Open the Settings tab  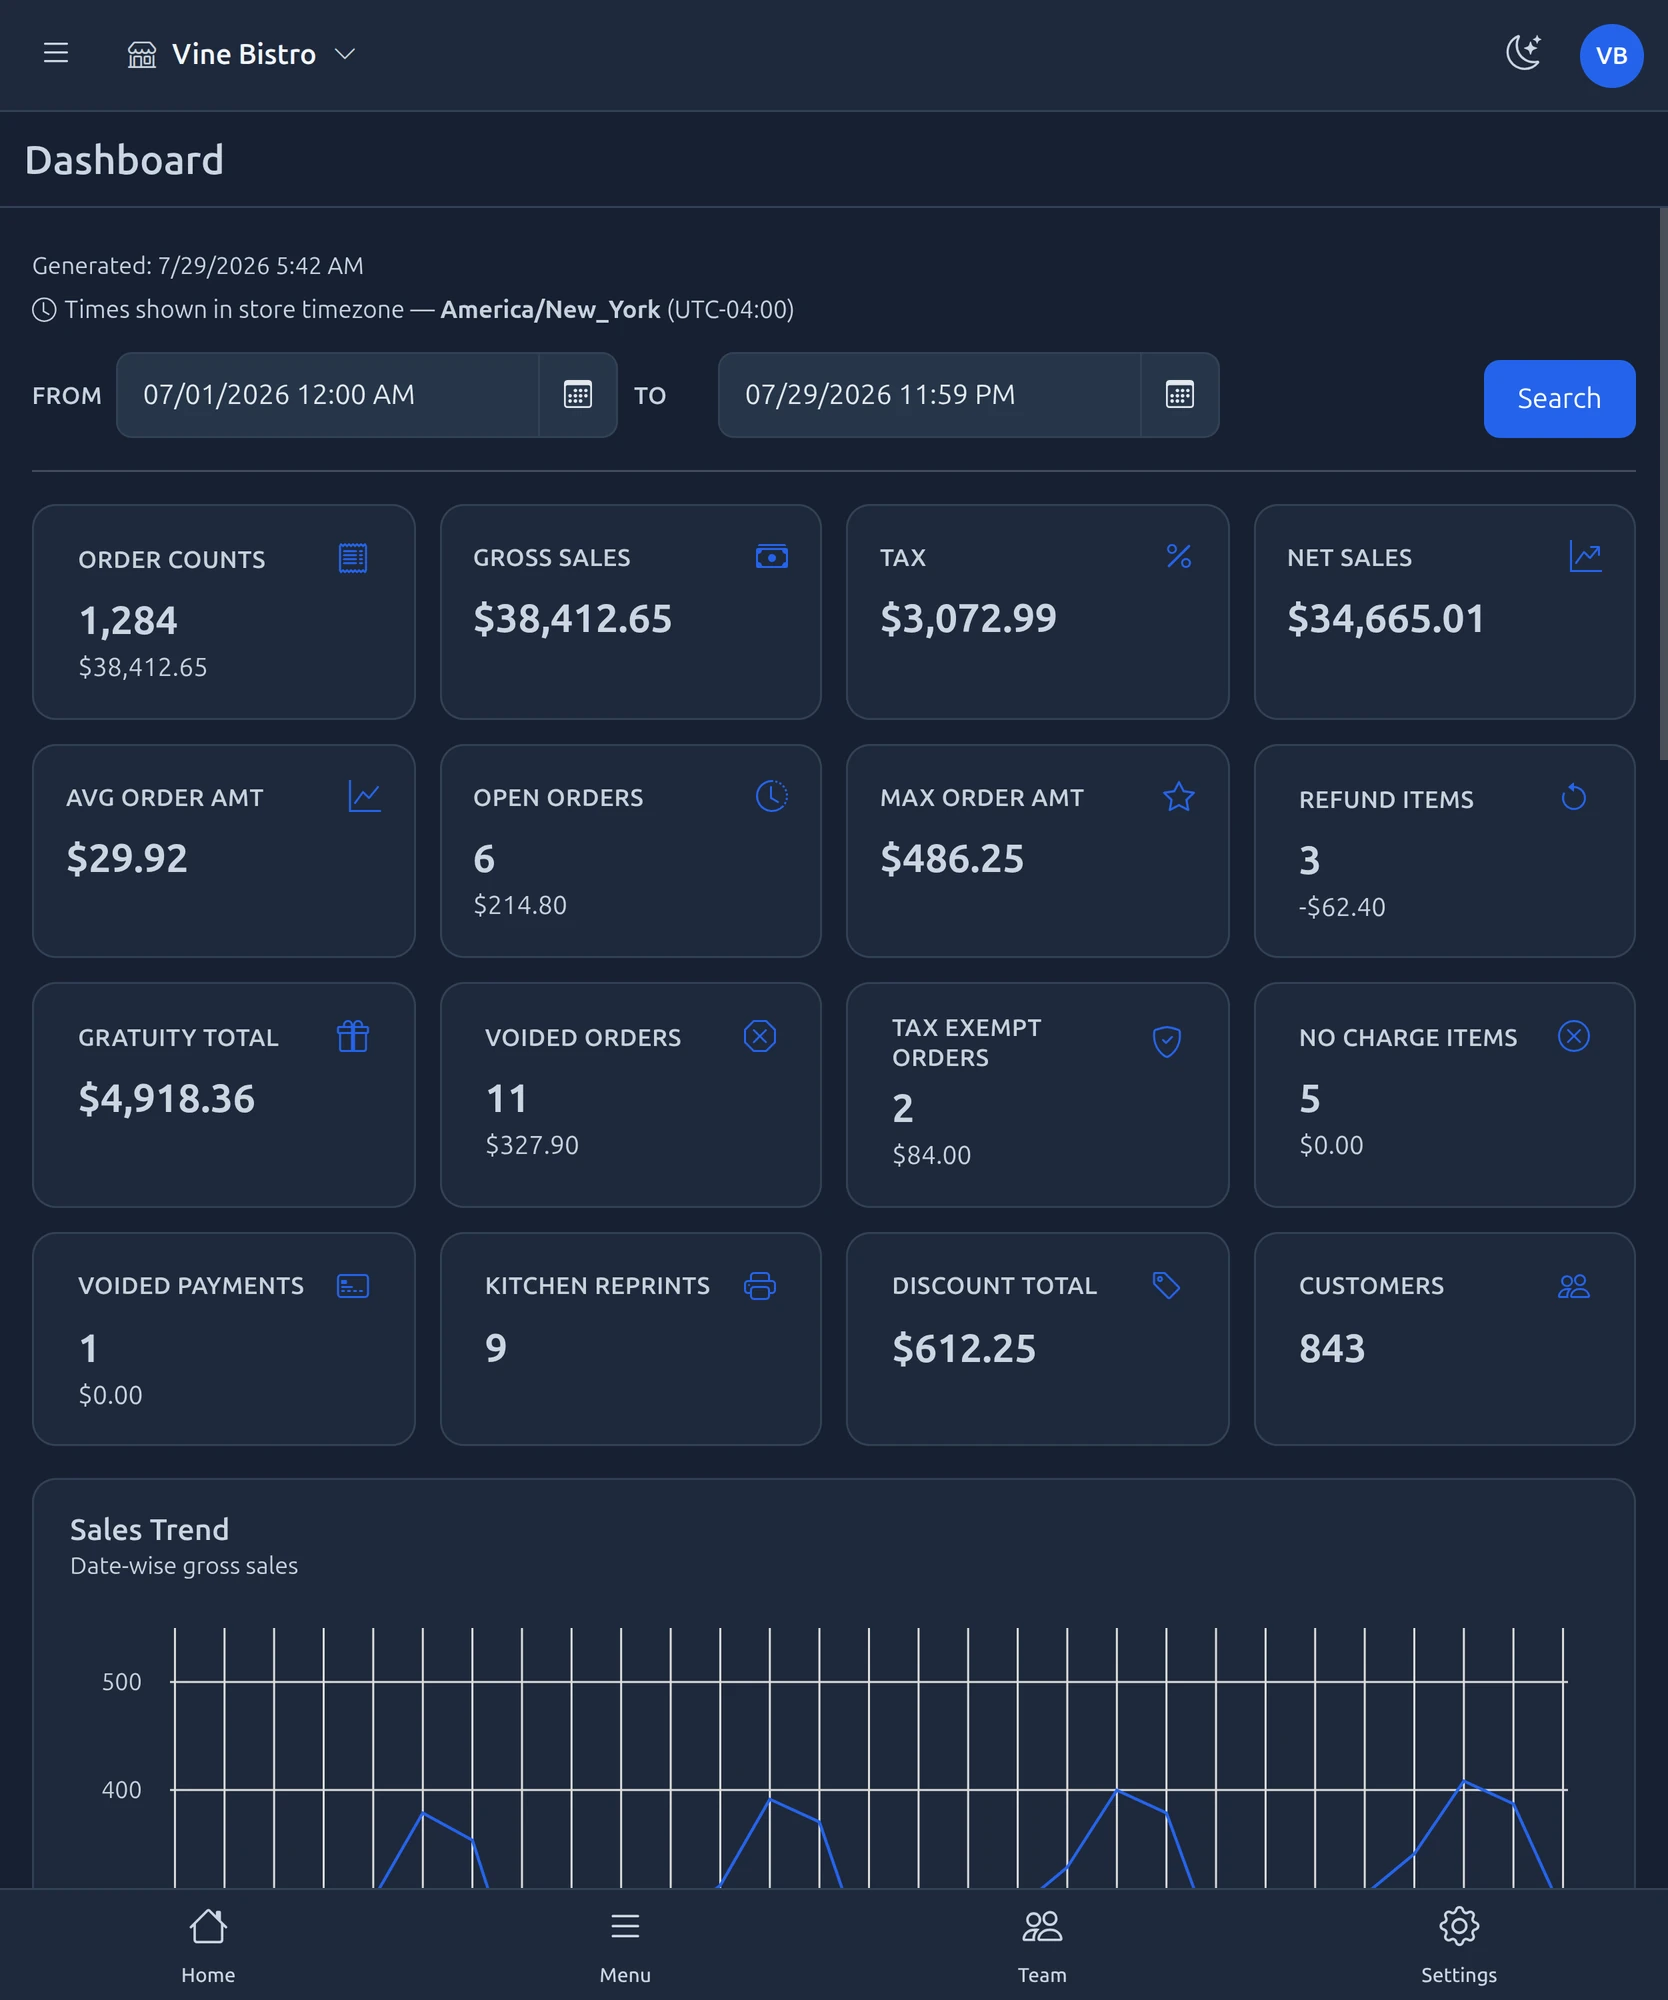pyautogui.click(x=1459, y=1945)
